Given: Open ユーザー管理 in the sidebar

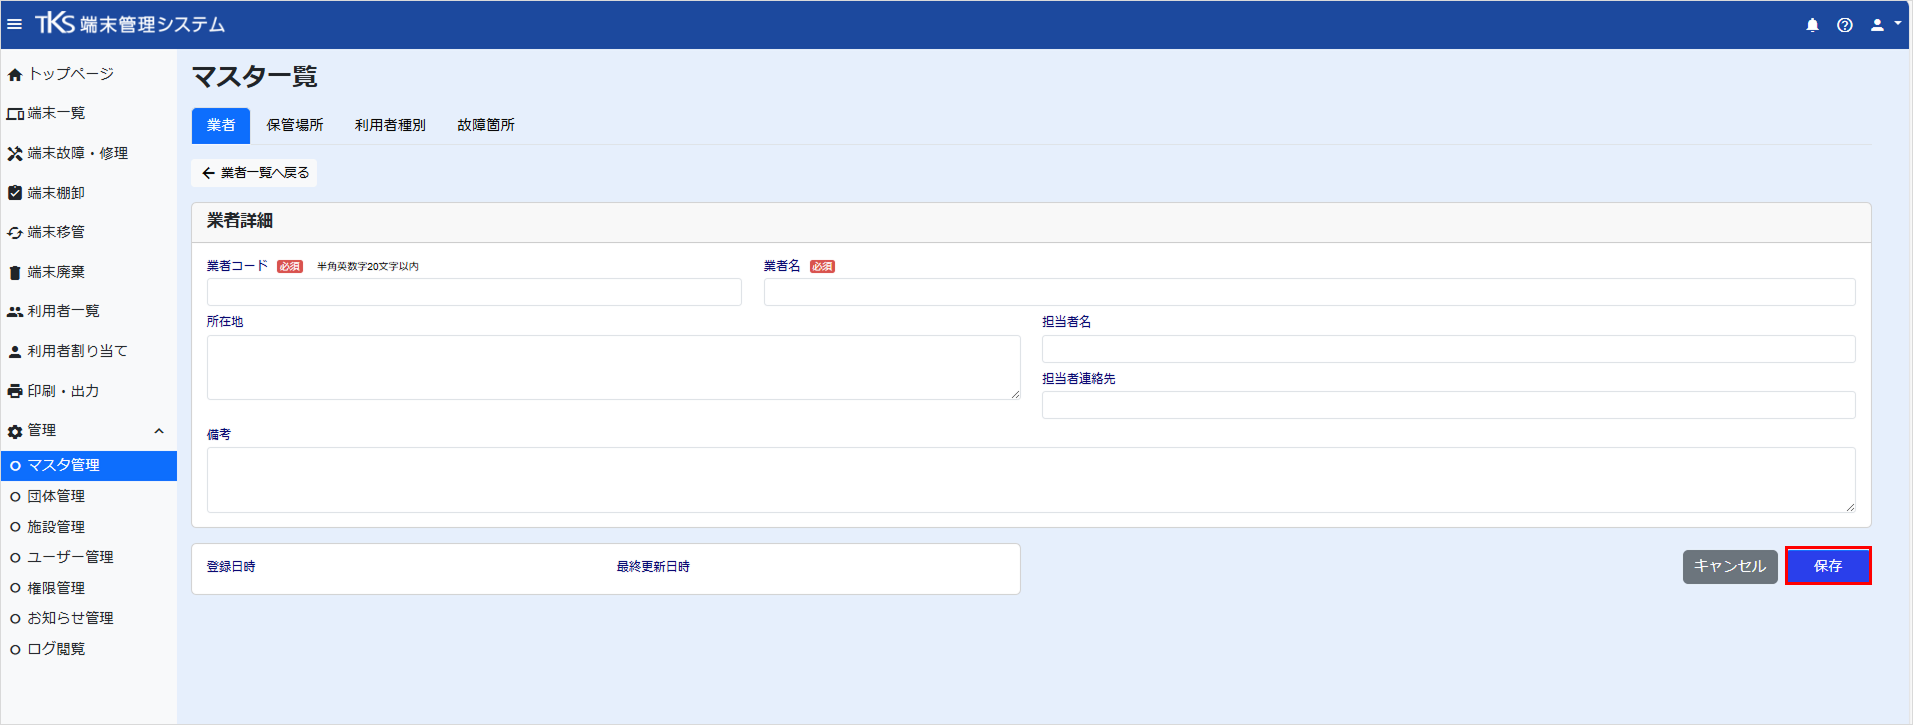Looking at the screenshot, I should 70,557.
